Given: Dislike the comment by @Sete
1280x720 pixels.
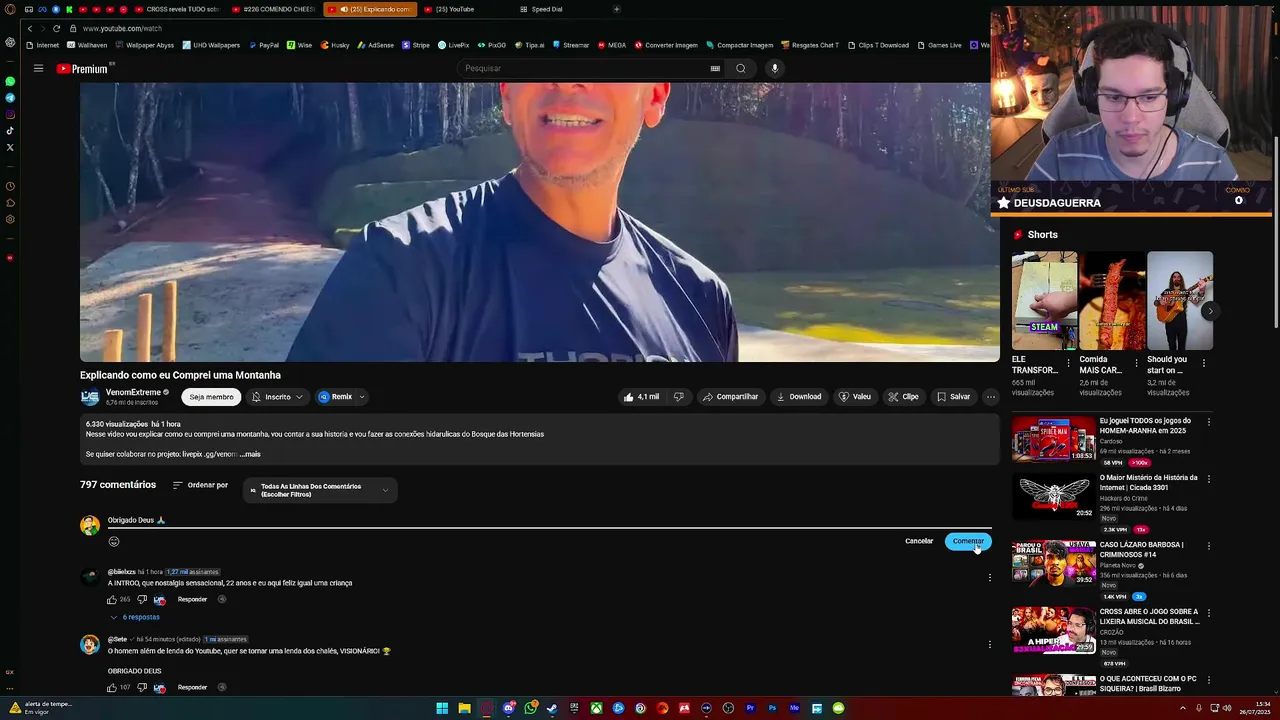Looking at the screenshot, I should click(142, 687).
